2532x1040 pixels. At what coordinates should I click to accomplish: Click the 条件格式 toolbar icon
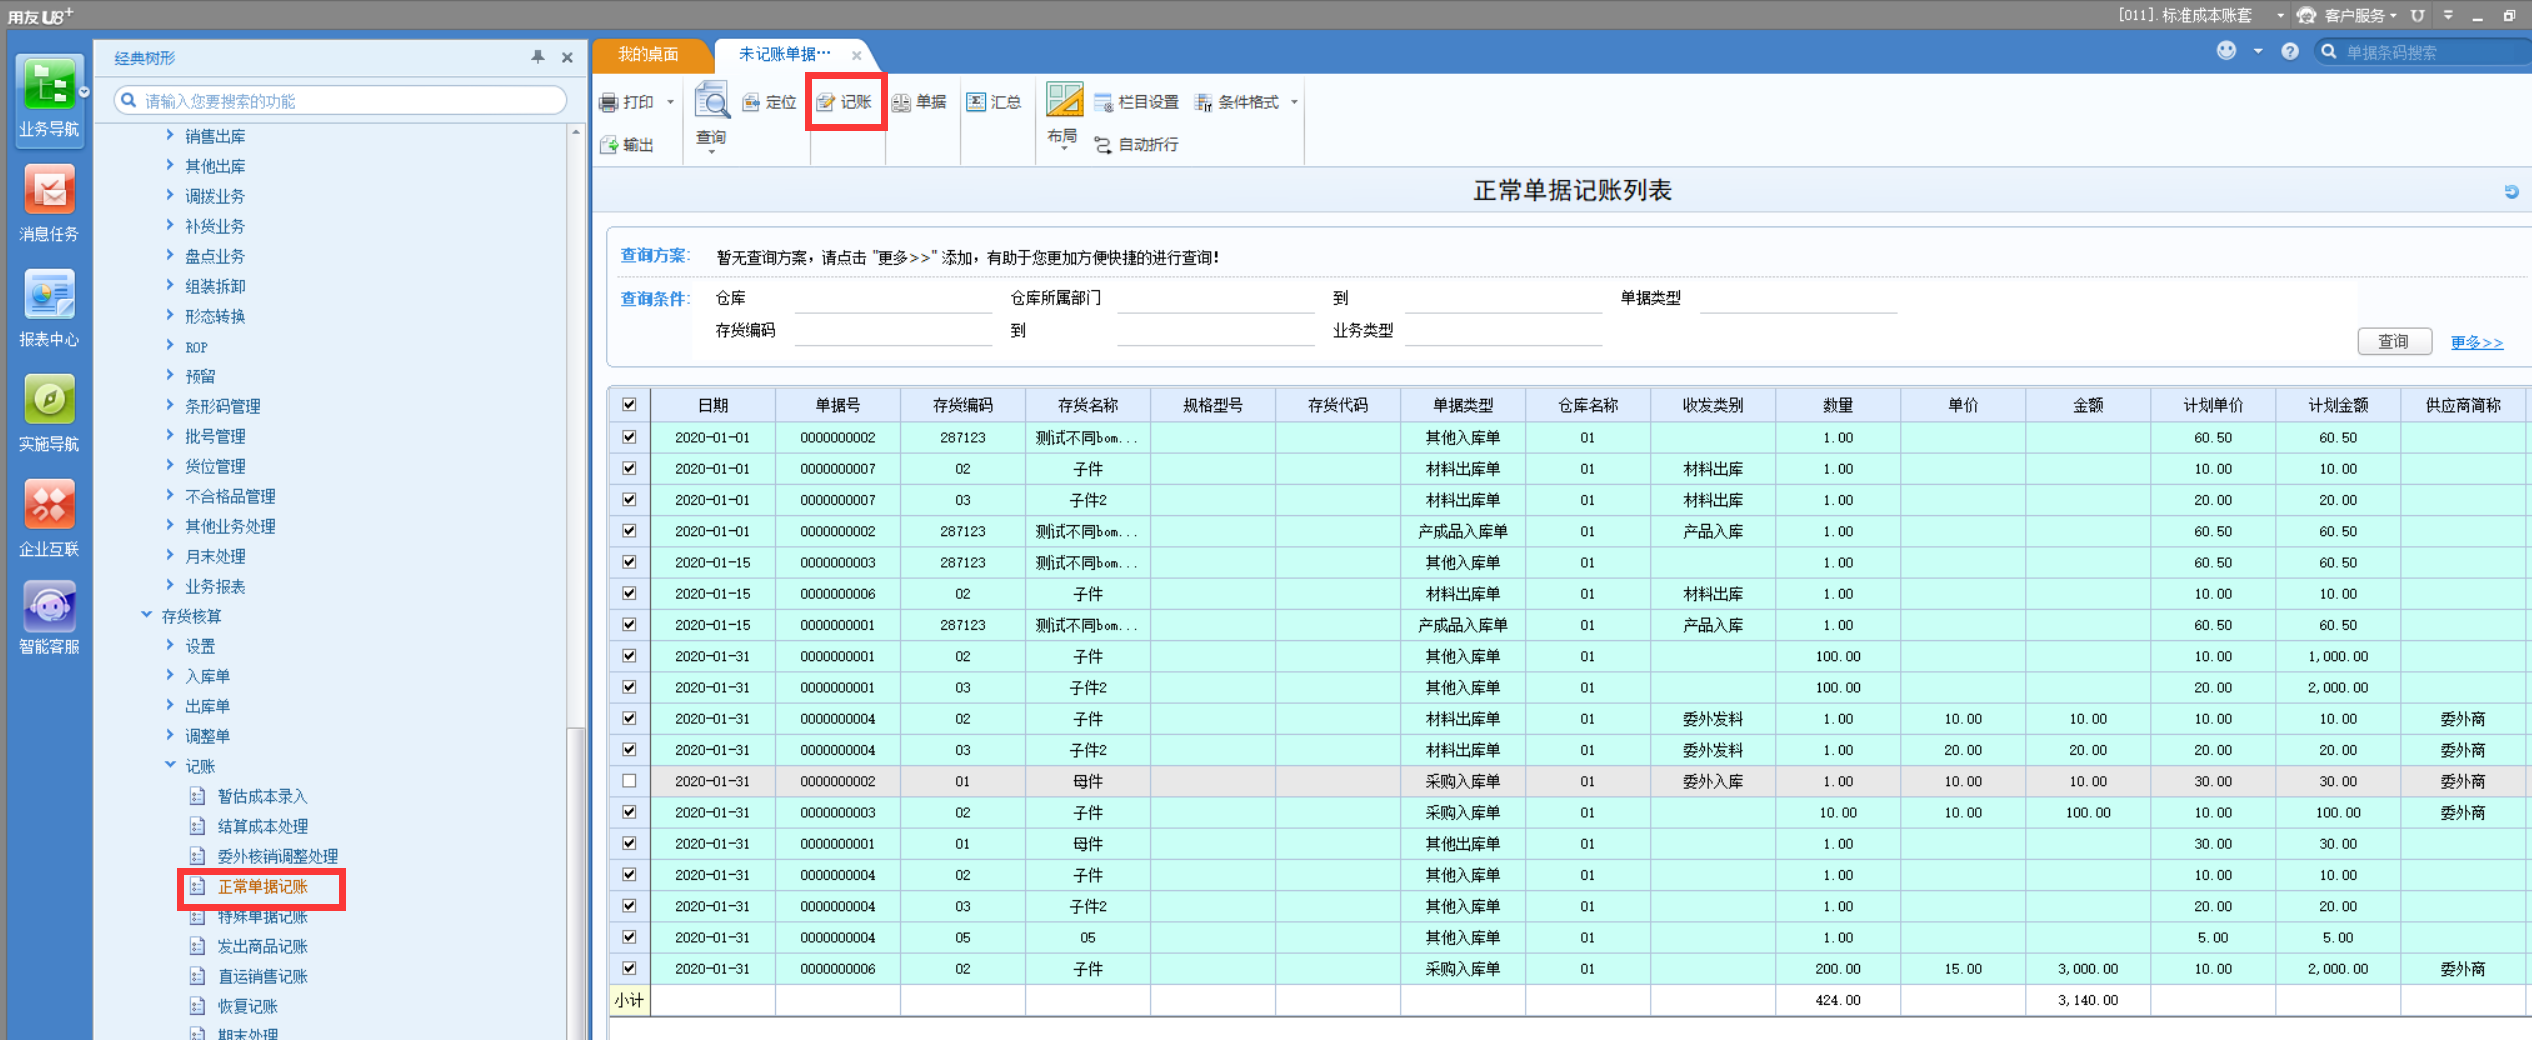1204,102
